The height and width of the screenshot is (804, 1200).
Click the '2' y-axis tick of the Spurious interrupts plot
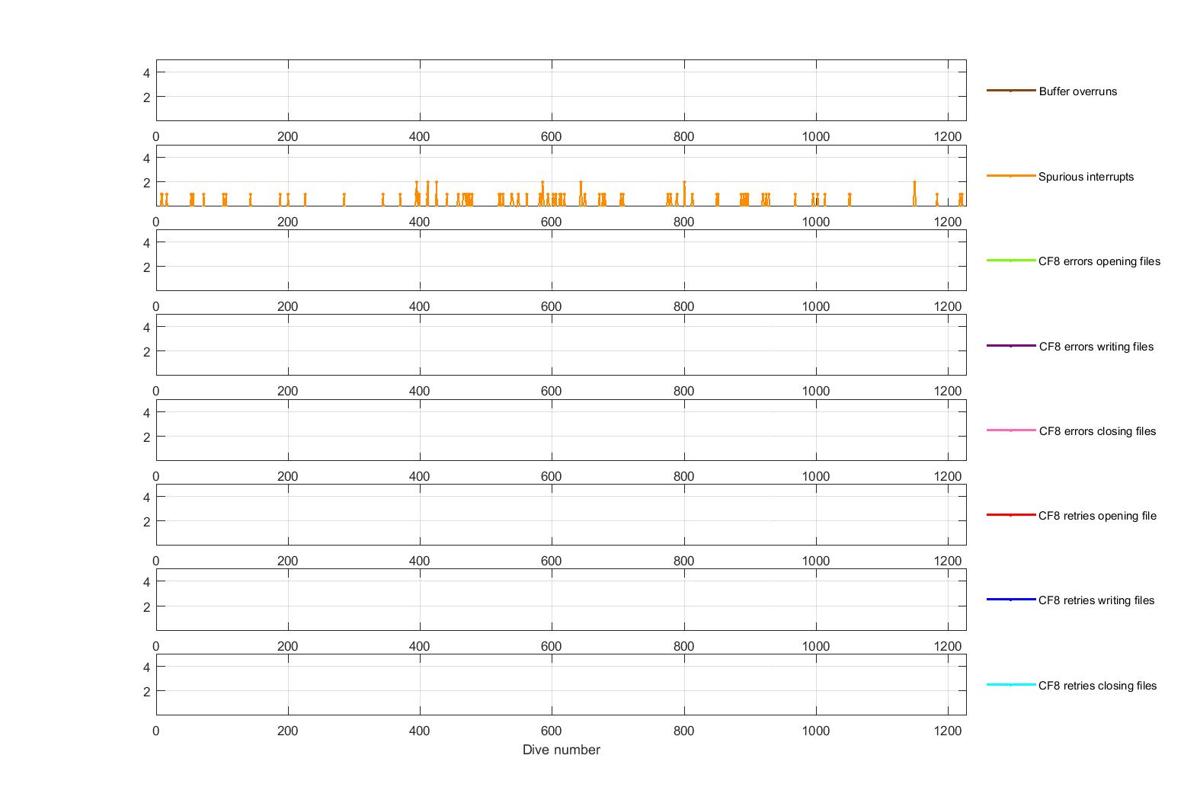tap(146, 182)
